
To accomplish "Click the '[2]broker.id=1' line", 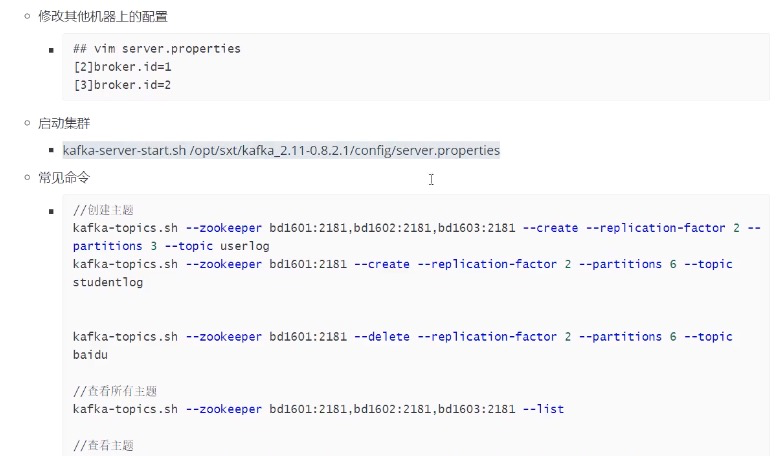I will pyautogui.click(x=115, y=67).
